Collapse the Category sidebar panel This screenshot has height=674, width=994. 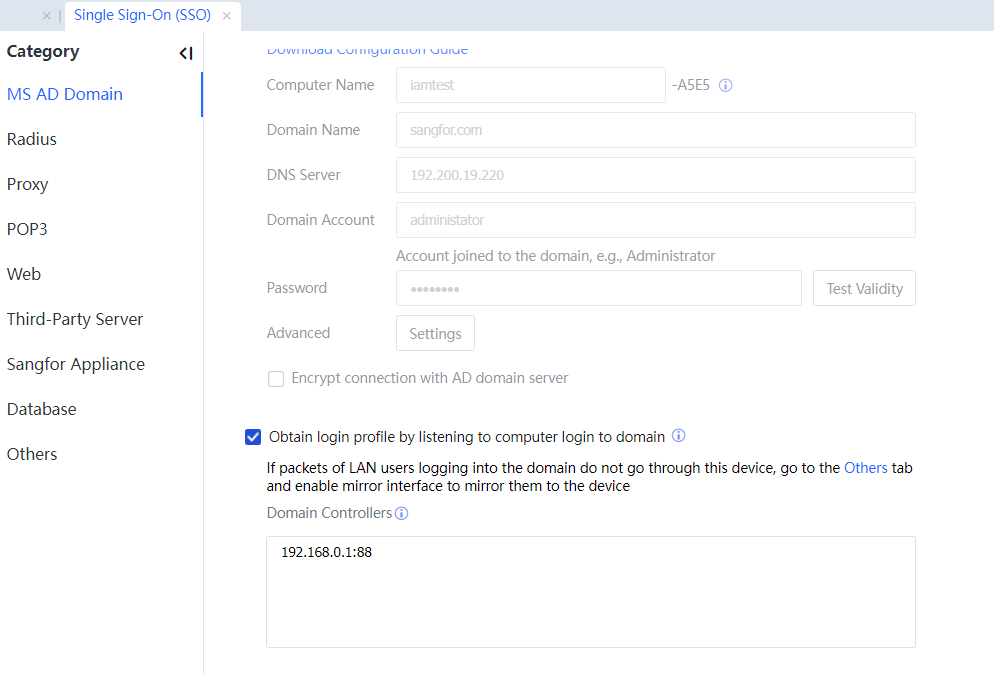[185, 53]
